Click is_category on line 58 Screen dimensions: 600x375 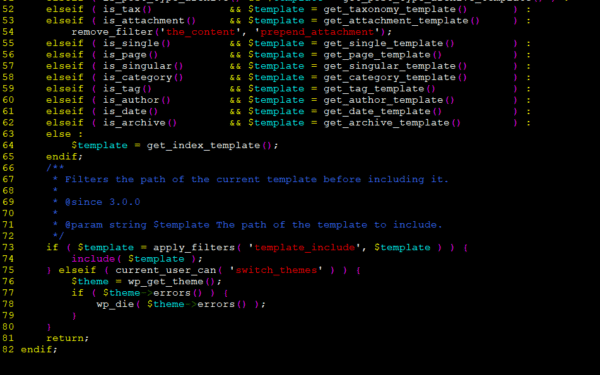pyautogui.click(x=138, y=77)
